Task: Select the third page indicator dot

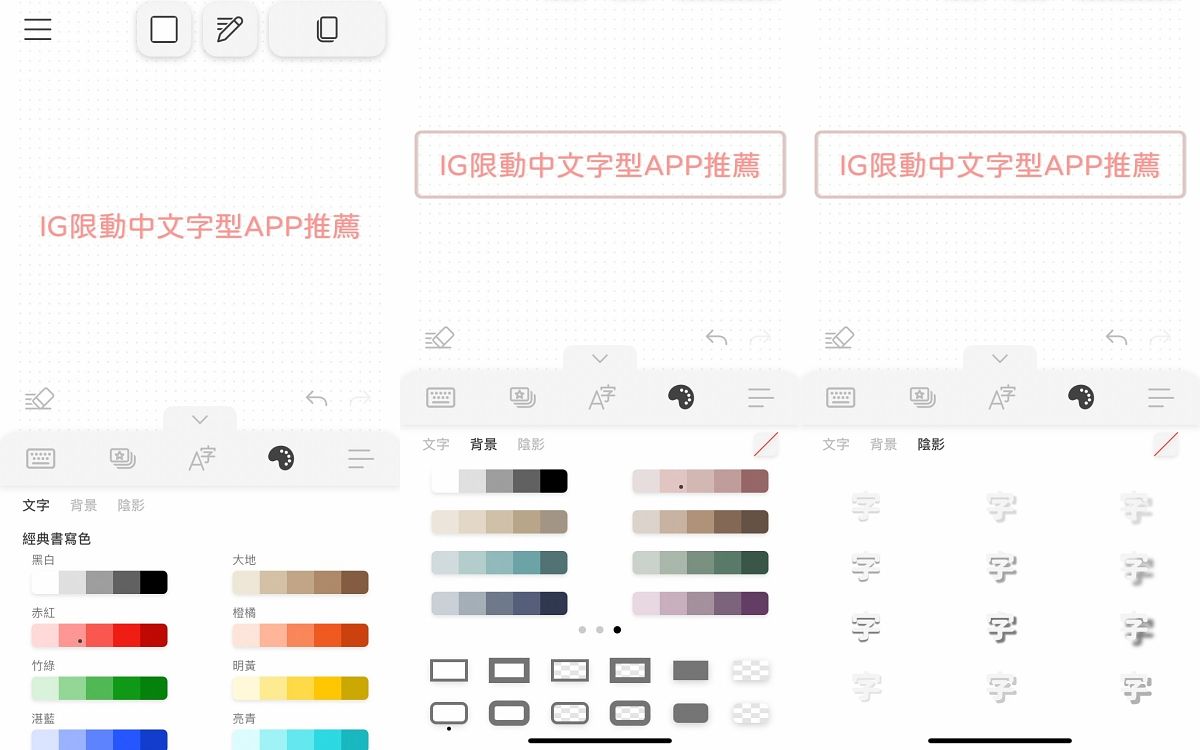Action: coord(617,630)
